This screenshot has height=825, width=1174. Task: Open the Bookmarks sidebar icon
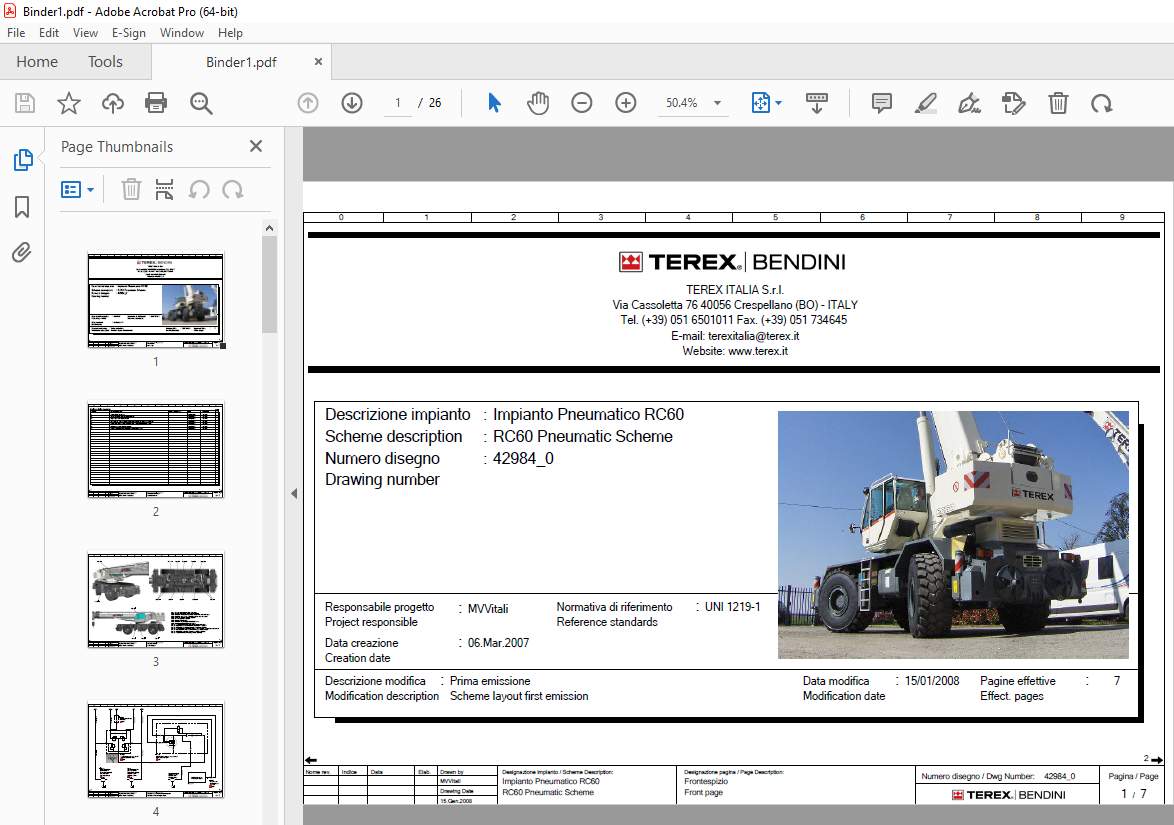tap(22, 207)
